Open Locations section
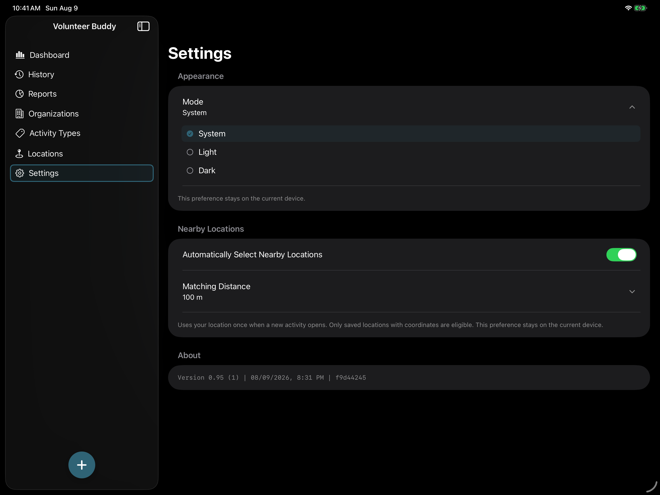 point(82,154)
